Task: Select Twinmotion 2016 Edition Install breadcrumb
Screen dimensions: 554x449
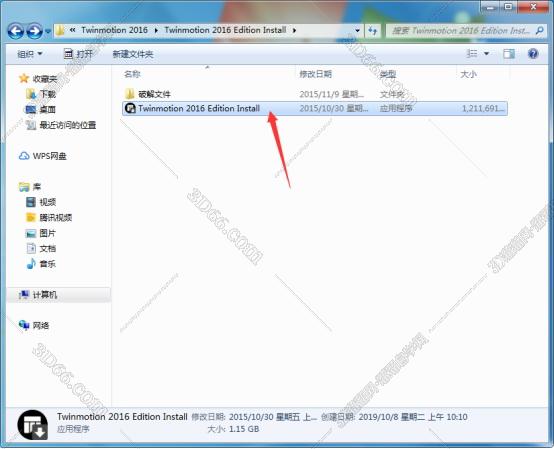Action: pos(225,30)
